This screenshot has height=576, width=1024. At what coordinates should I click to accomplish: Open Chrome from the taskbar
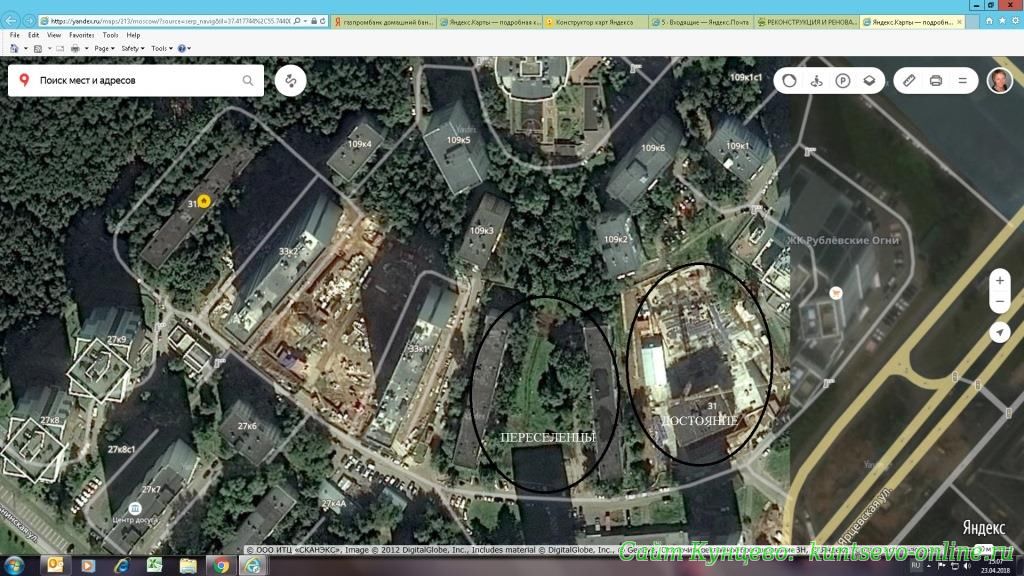221,565
